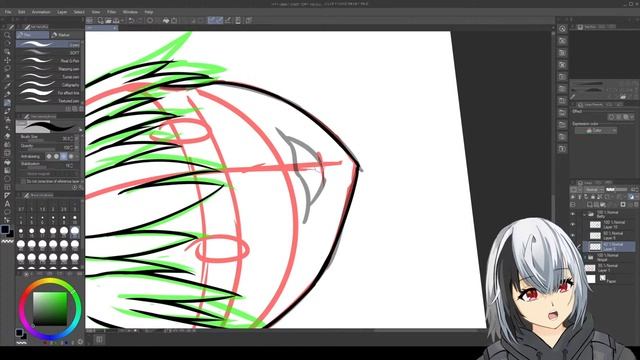Click the Redo toolbar icon
This screenshot has width=640, height=360.
[x=140, y=20]
